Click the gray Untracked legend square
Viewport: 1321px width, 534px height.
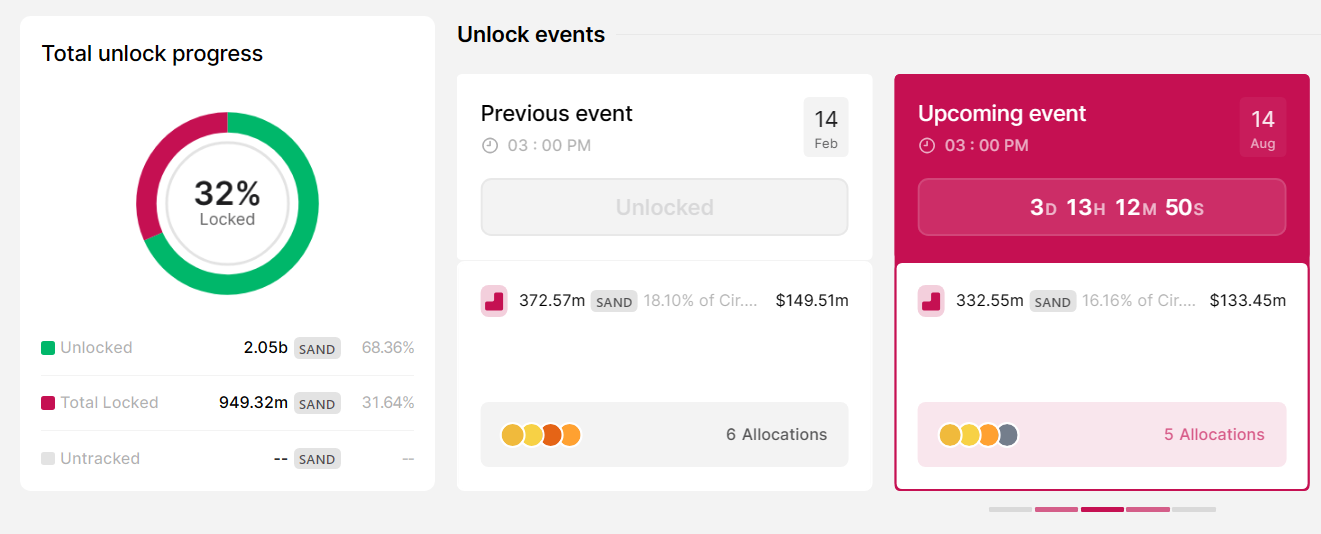click(x=48, y=459)
